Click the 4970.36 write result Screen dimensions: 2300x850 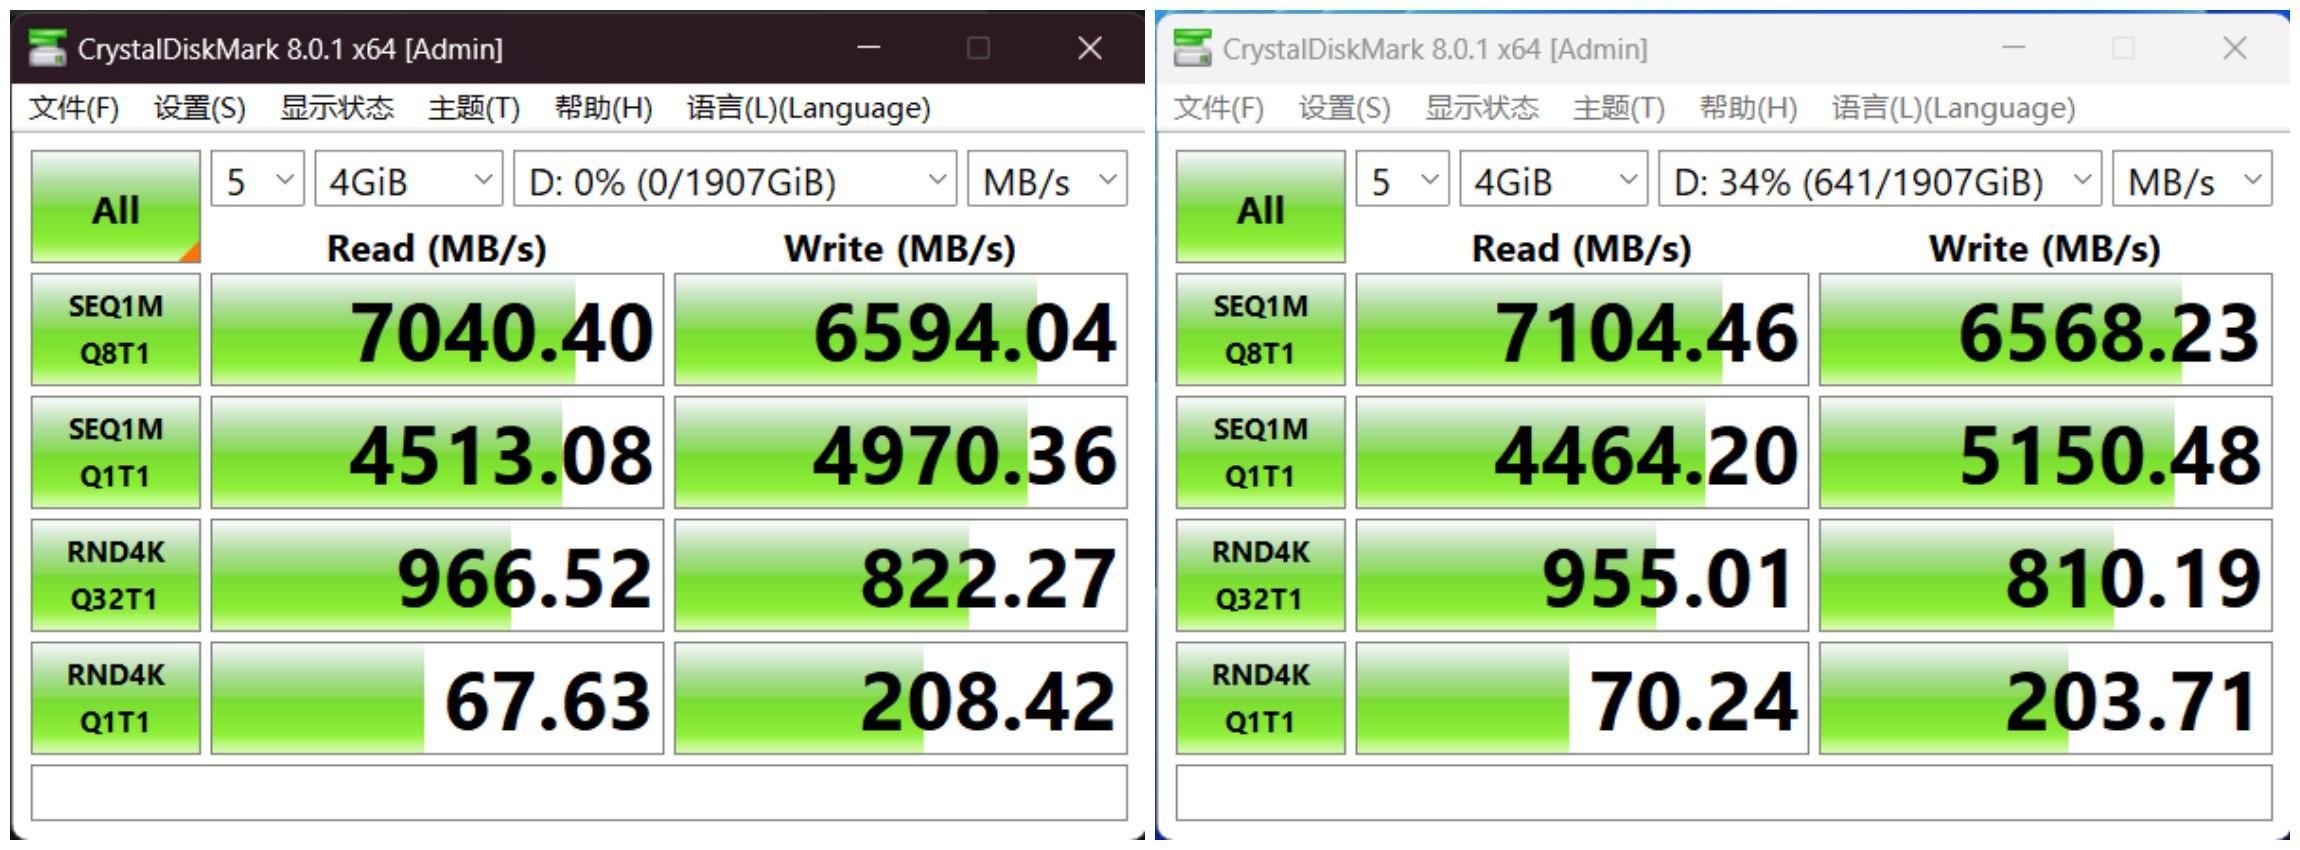click(x=901, y=453)
